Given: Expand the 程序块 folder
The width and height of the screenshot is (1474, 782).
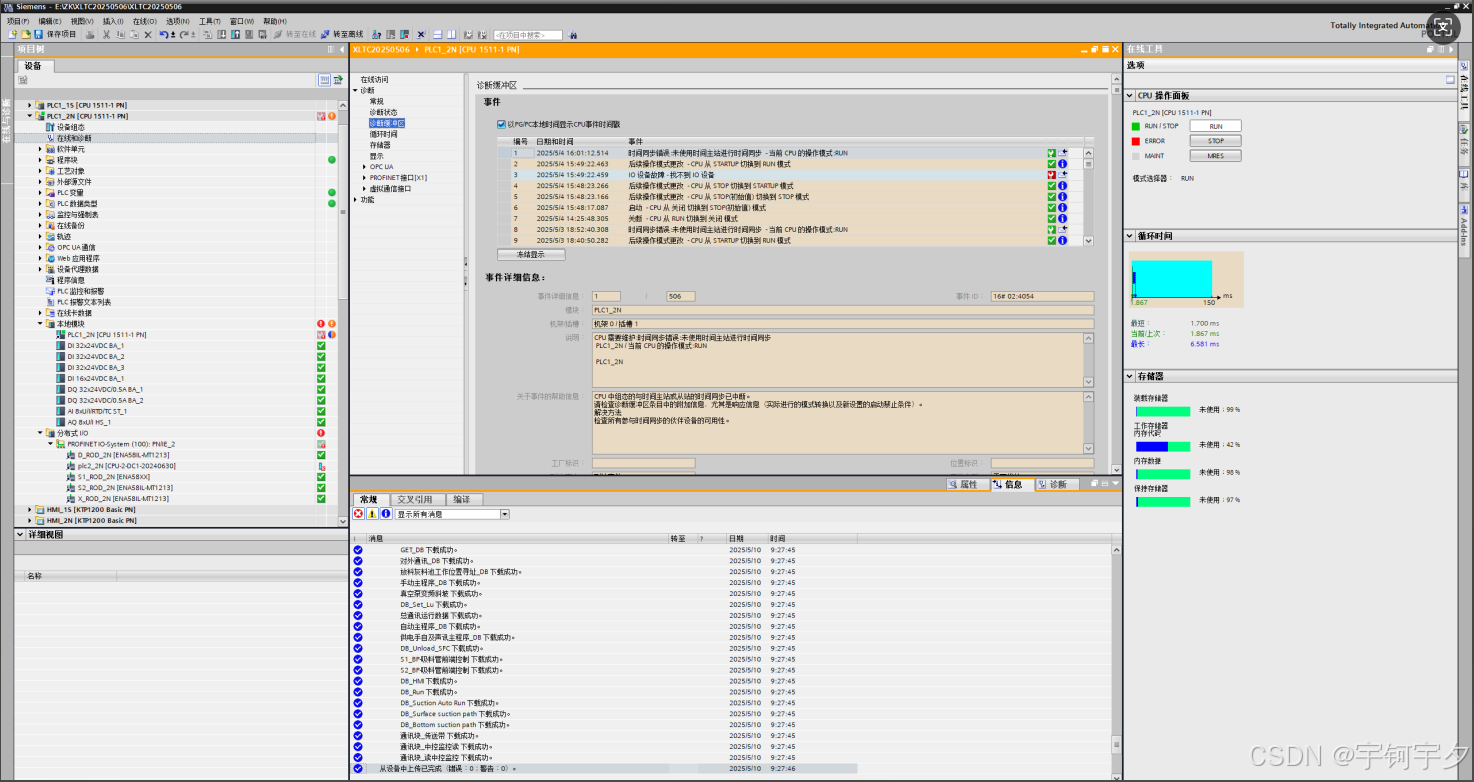Looking at the screenshot, I should click(41, 160).
